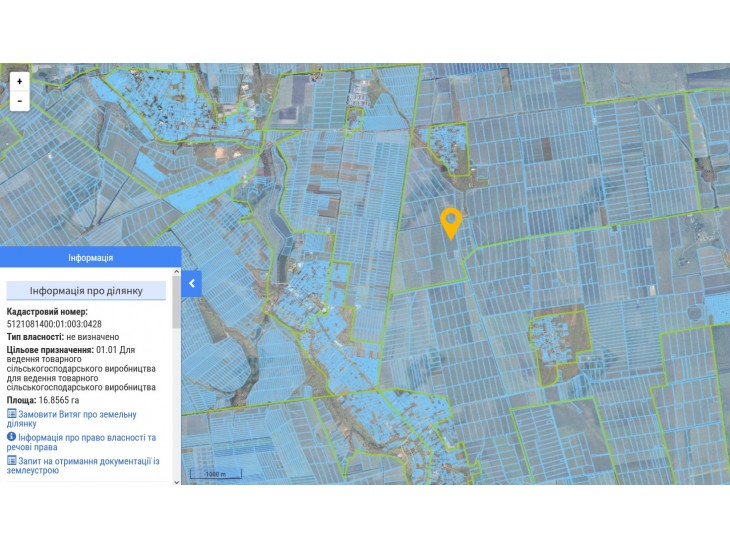Click the panel scrollbar down arrow
The height and width of the screenshot is (547, 730).
(x=176, y=482)
